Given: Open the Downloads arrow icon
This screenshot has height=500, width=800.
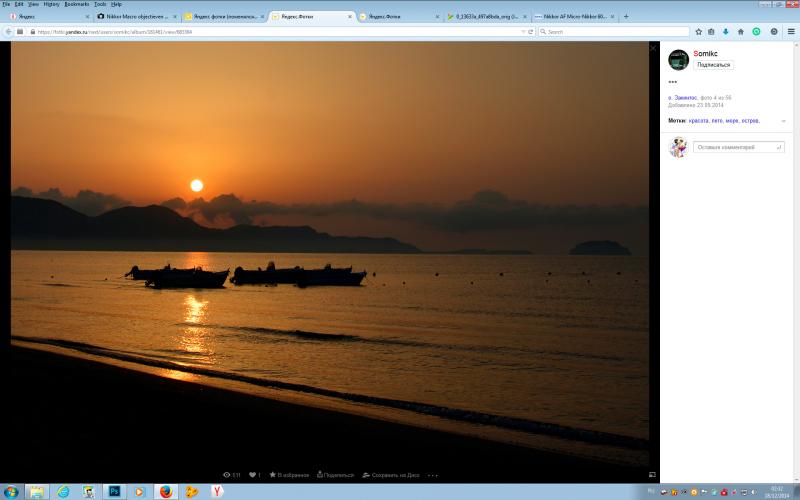Looking at the screenshot, I should (726, 32).
